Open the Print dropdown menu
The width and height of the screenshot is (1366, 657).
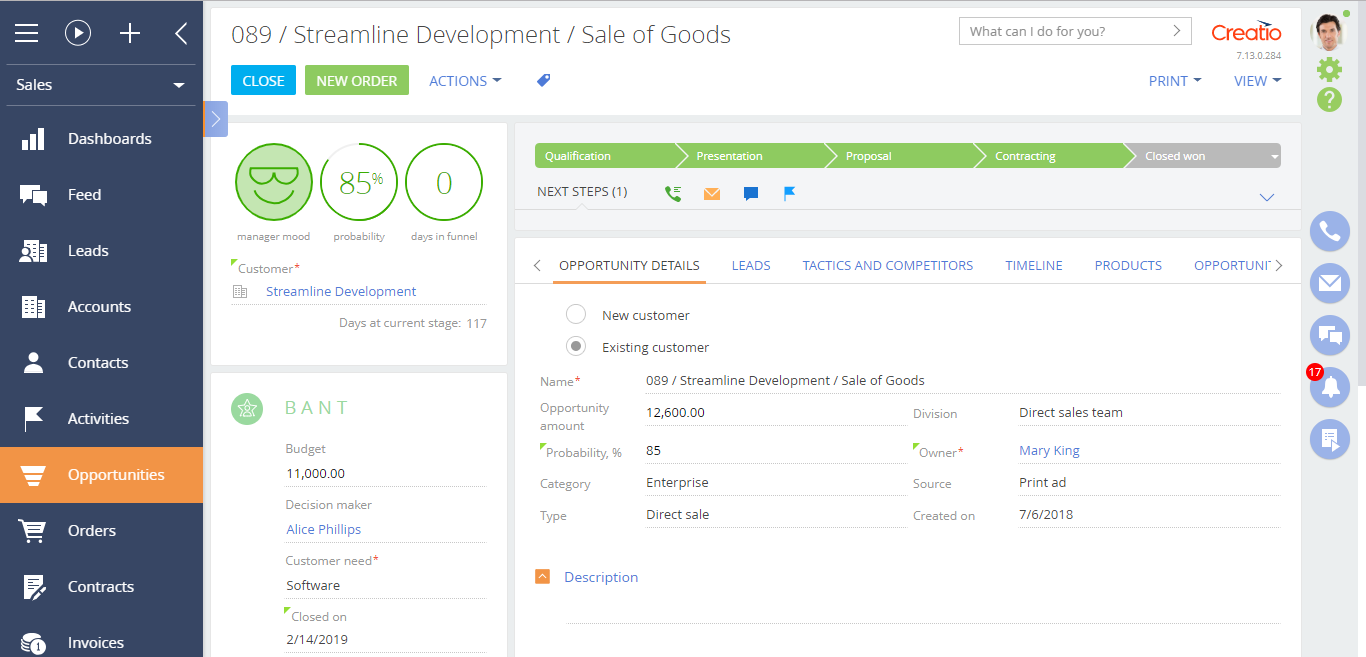(x=1175, y=81)
